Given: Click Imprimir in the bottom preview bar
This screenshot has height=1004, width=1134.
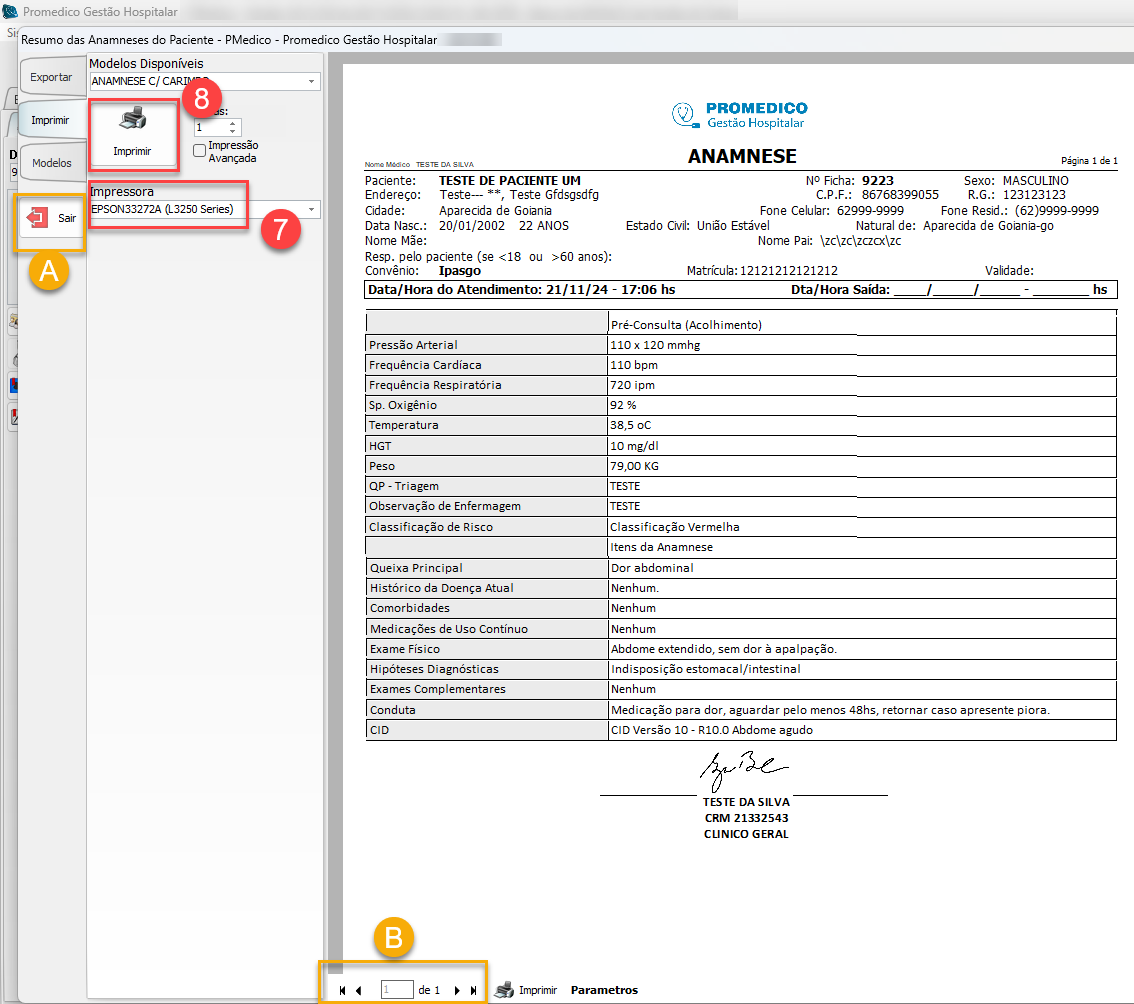Looking at the screenshot, I should [x=526, y=990].
